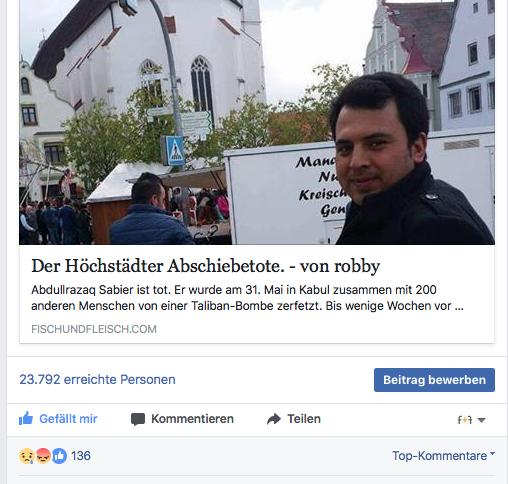The height and width of the screenshot is (484, 508).
Task: Click the blue like reaction icon
Action: tap(59, 456)
